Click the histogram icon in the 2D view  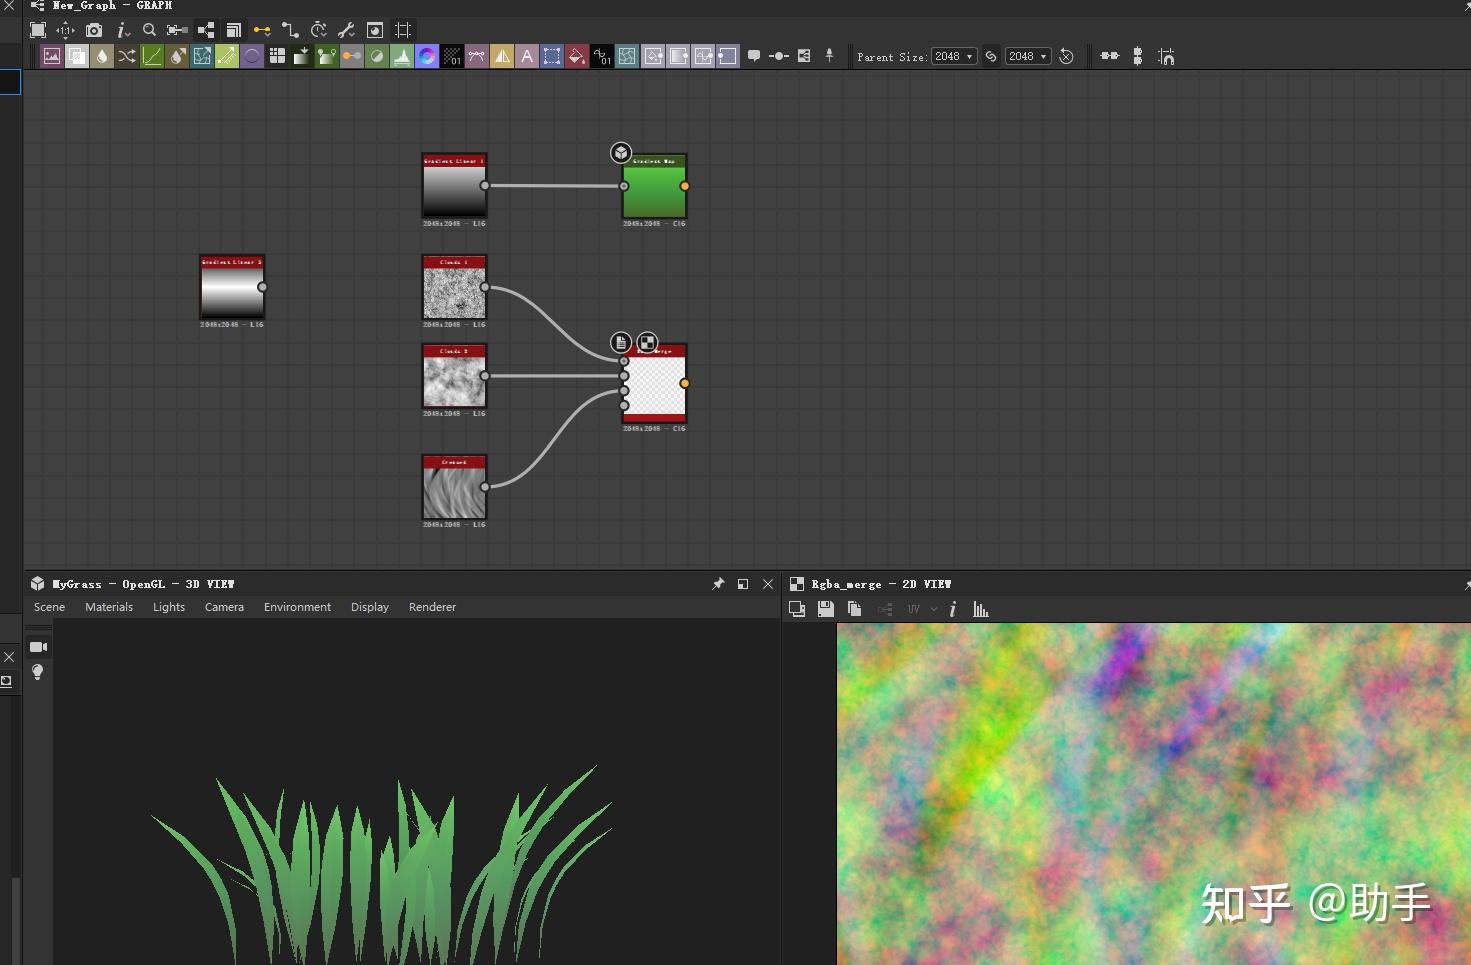point(981,609)
